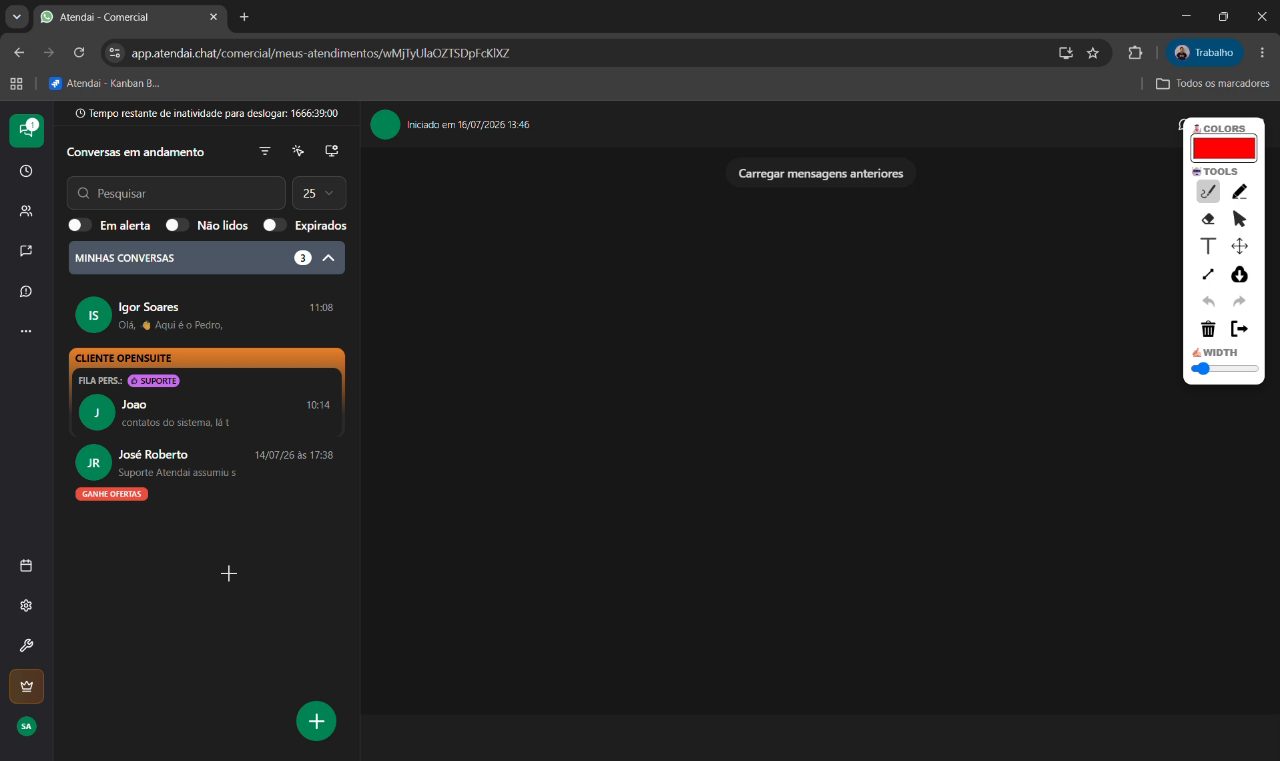Click the crown icon in the sidebar
The width and height of the screenshot is (1280, 761).
(26, 686)
